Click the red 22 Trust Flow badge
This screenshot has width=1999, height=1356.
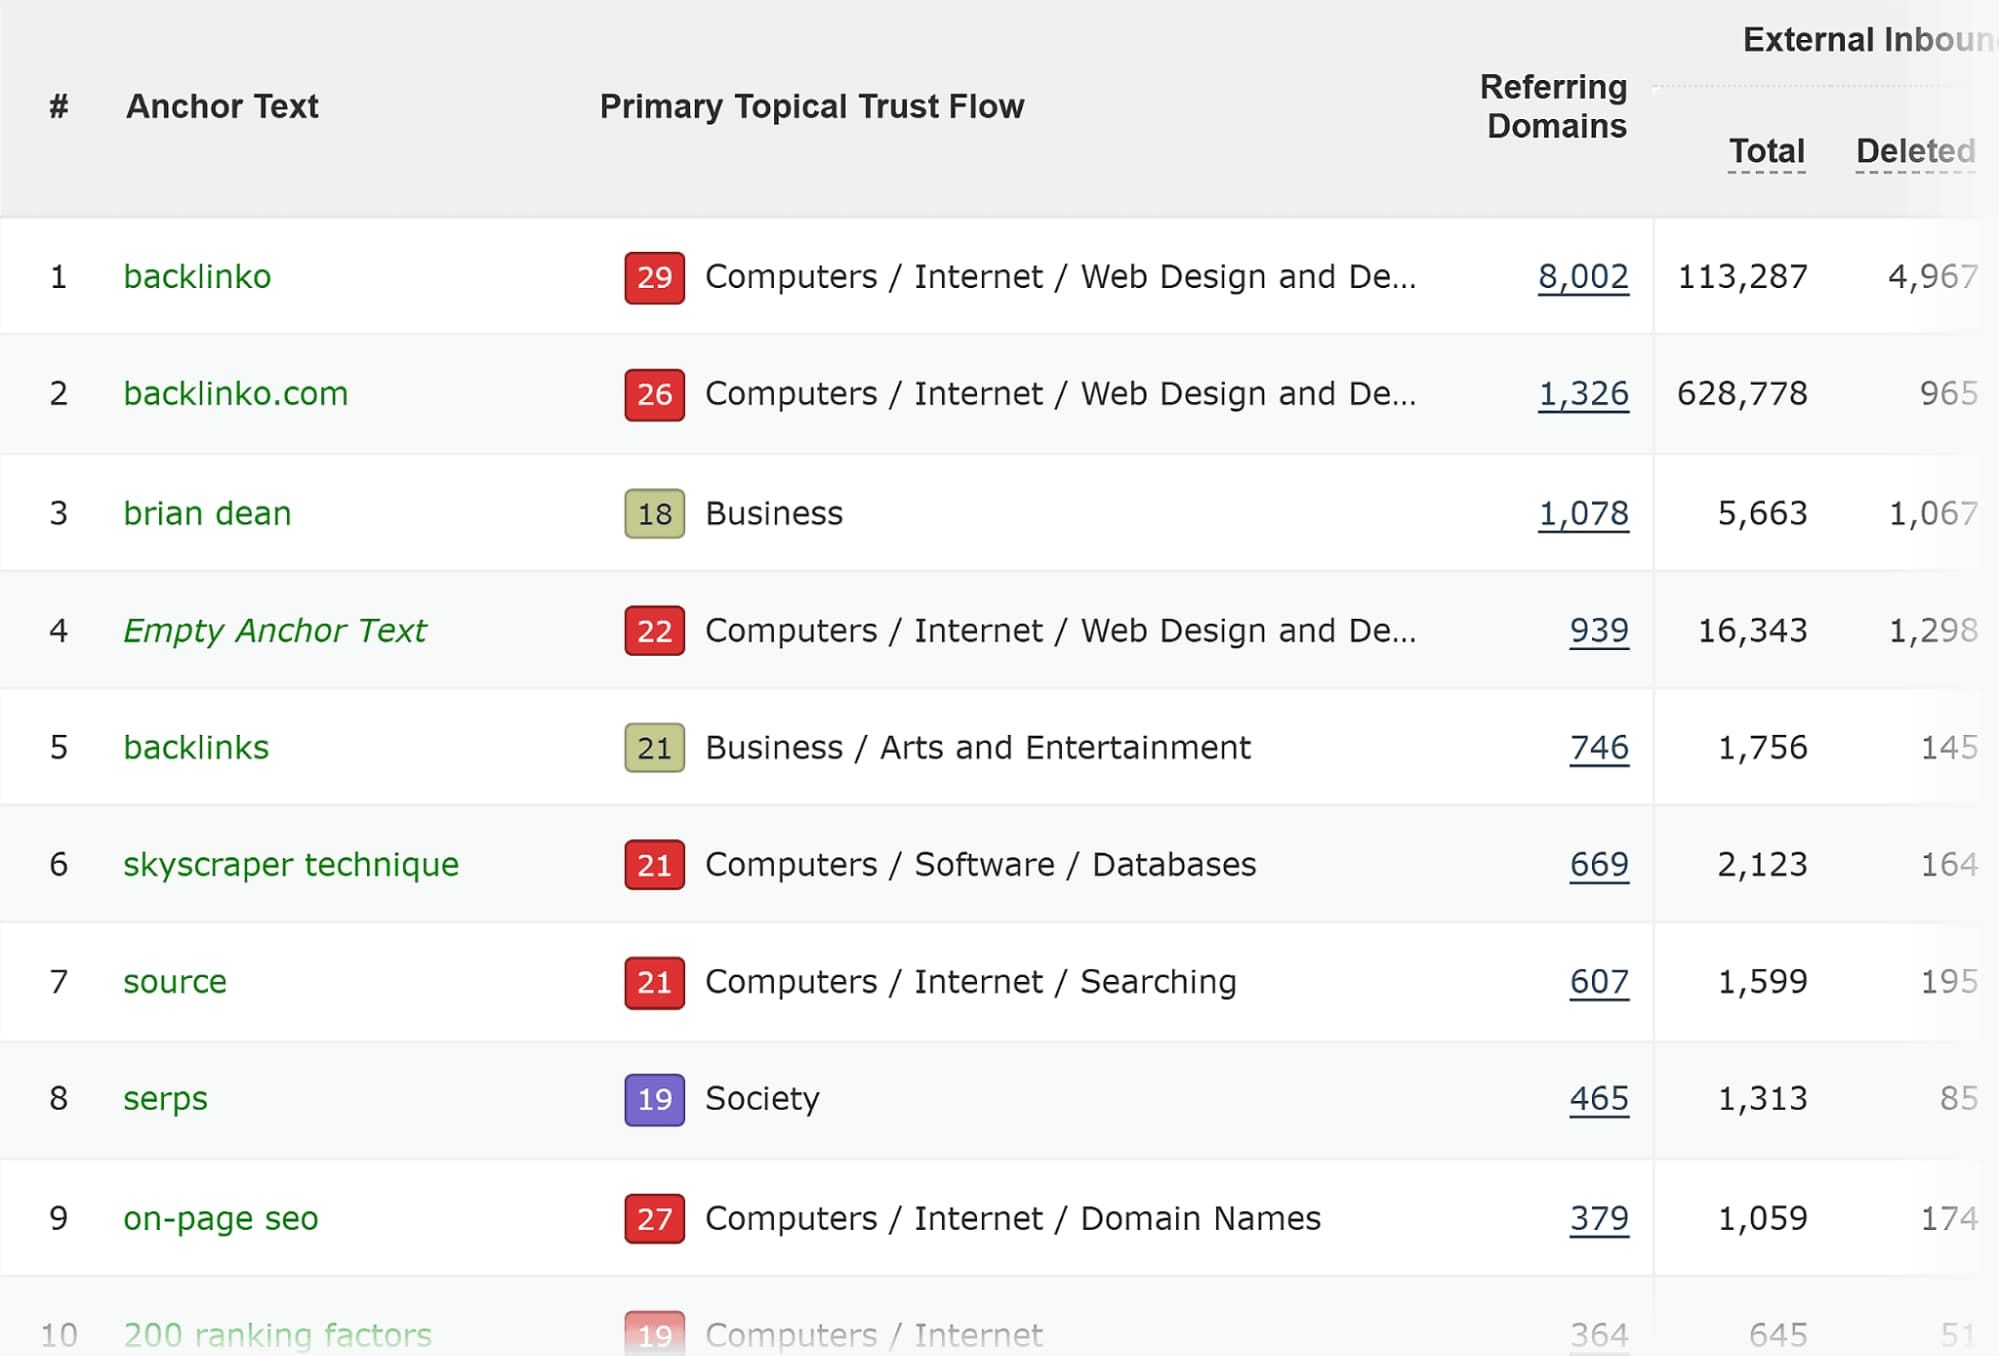(x=655, y=631)
